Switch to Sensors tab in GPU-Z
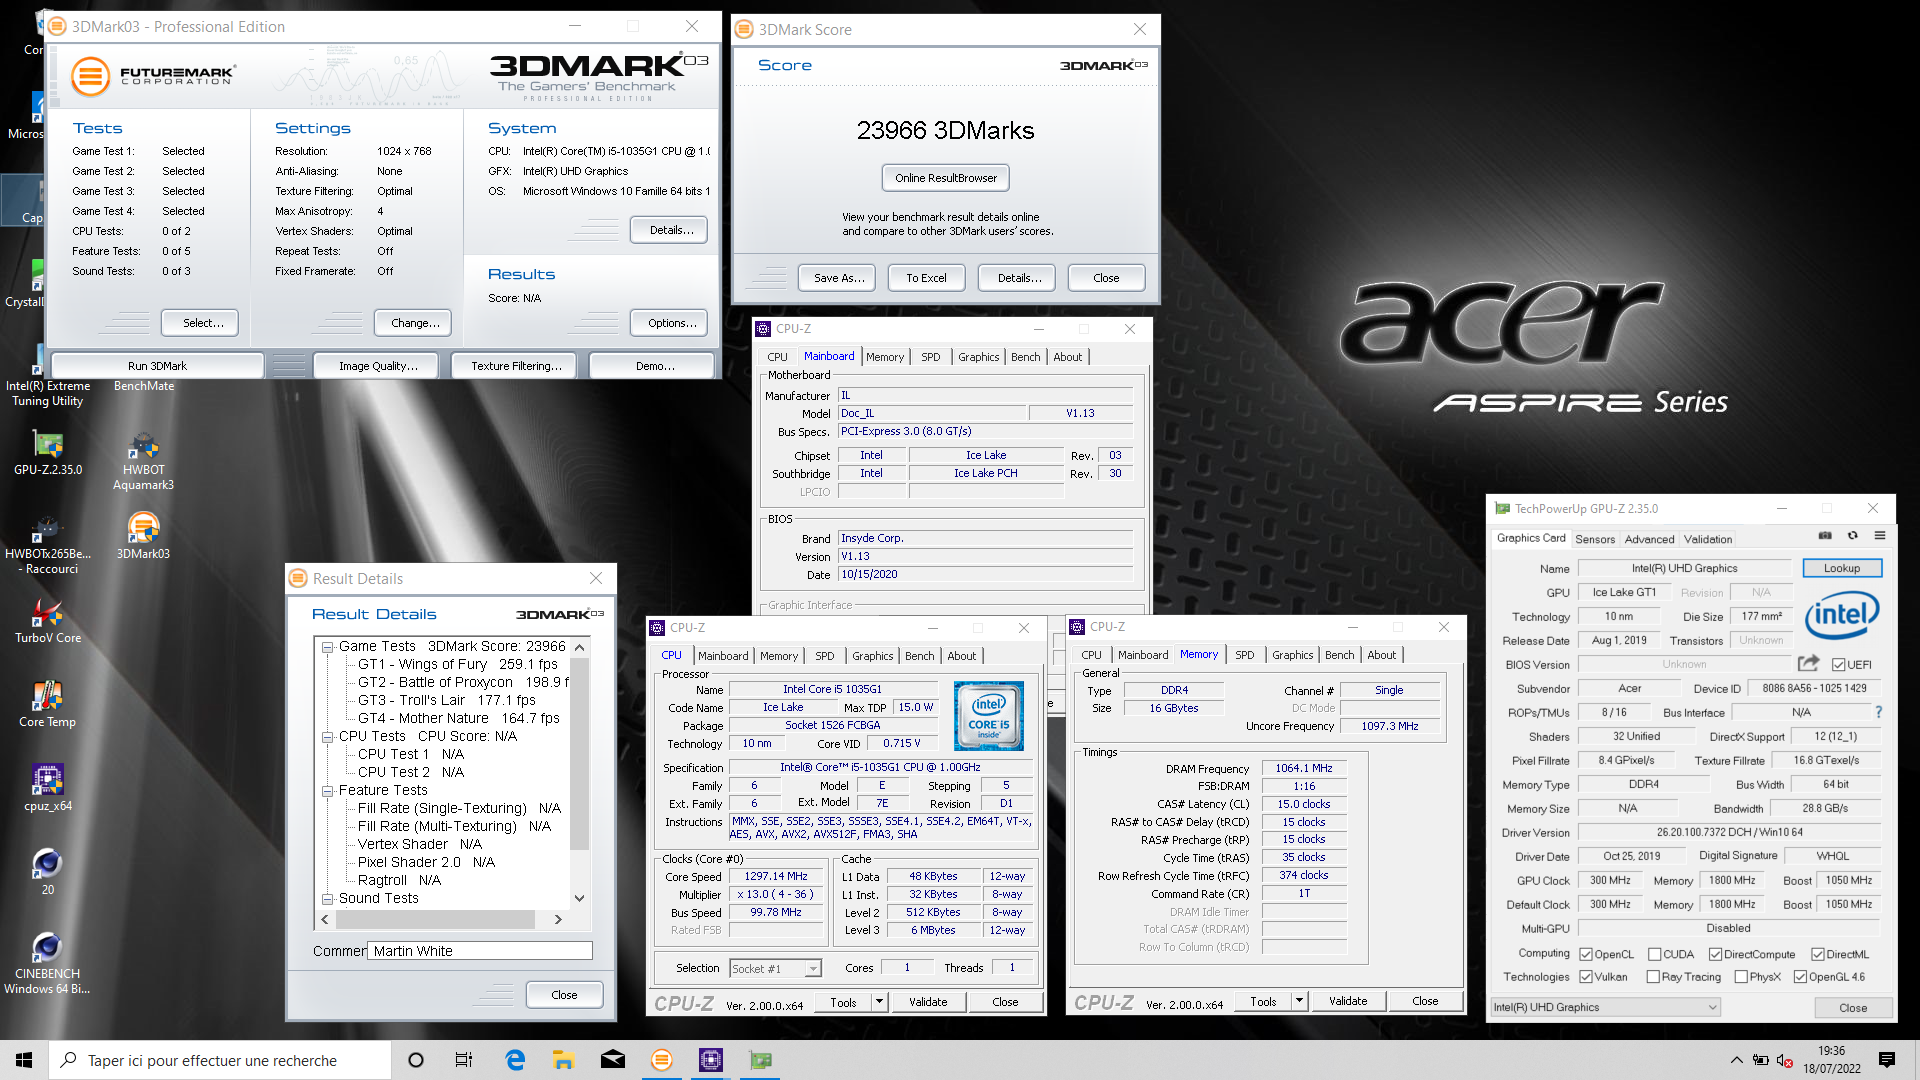This screenshot has height=1080, width=1920. point(1595,539)
